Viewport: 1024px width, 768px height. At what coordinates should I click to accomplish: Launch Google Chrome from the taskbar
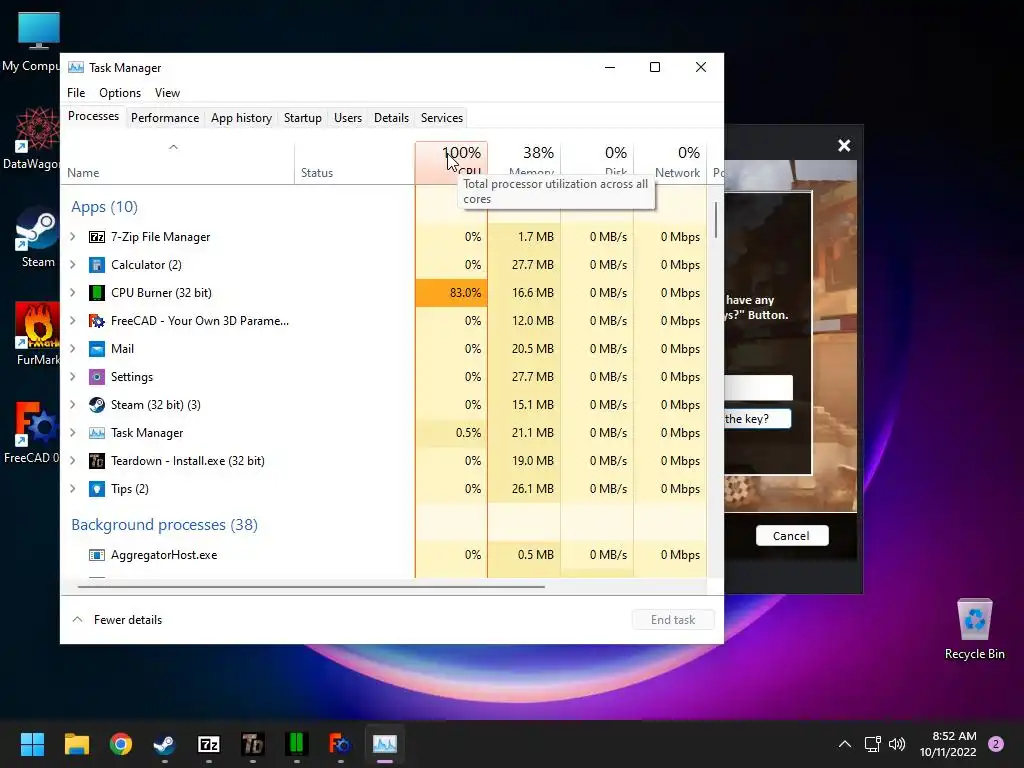pos(121,744)
